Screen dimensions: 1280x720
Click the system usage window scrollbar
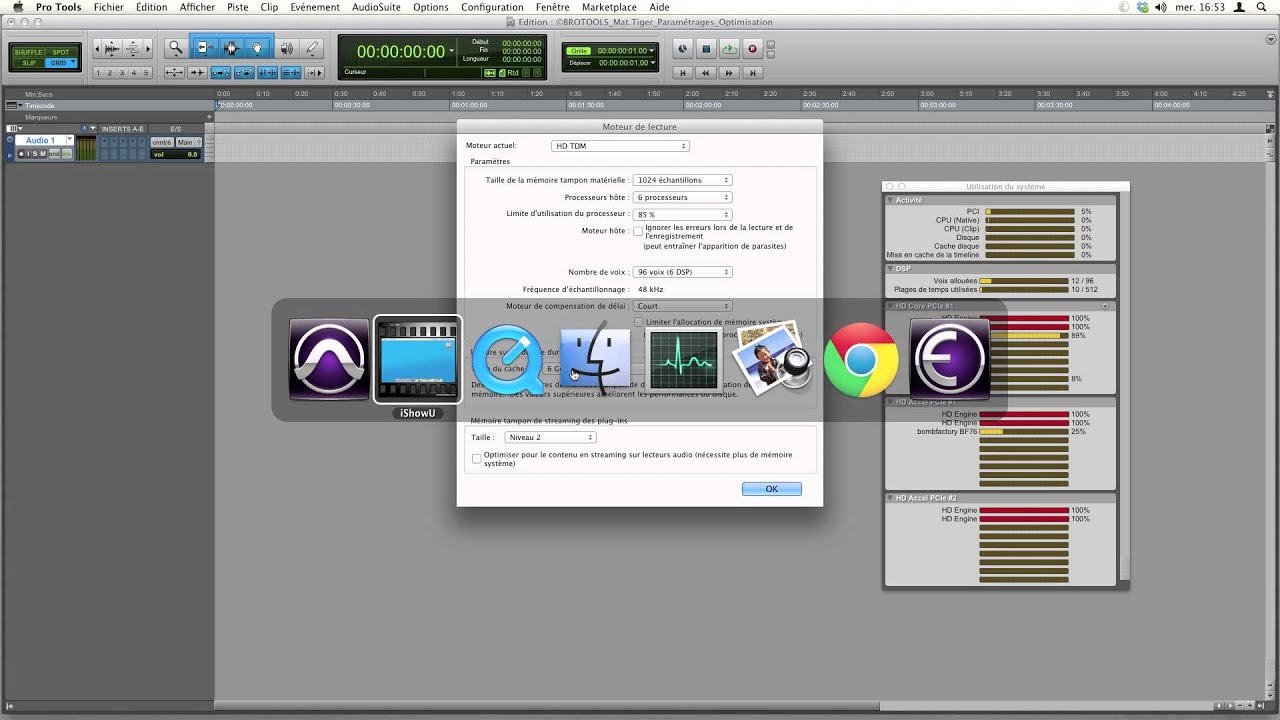pyautogui.click(x=1124, y=568)
